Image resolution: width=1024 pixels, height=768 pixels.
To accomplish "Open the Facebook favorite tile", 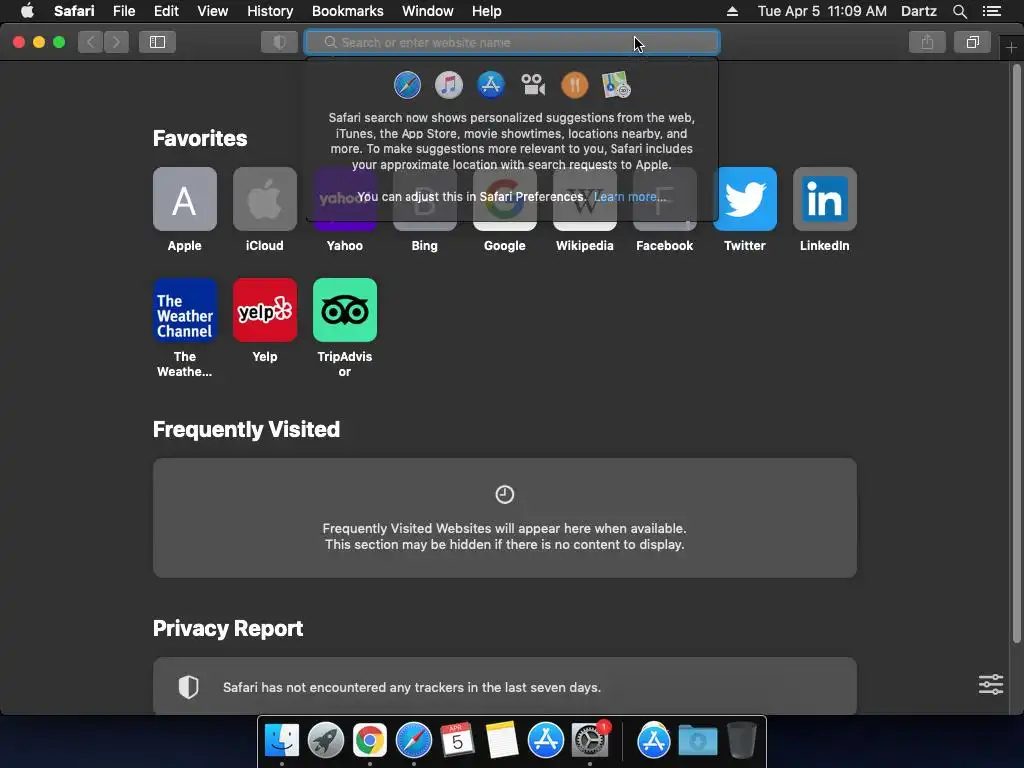I will tap(665, 199).
